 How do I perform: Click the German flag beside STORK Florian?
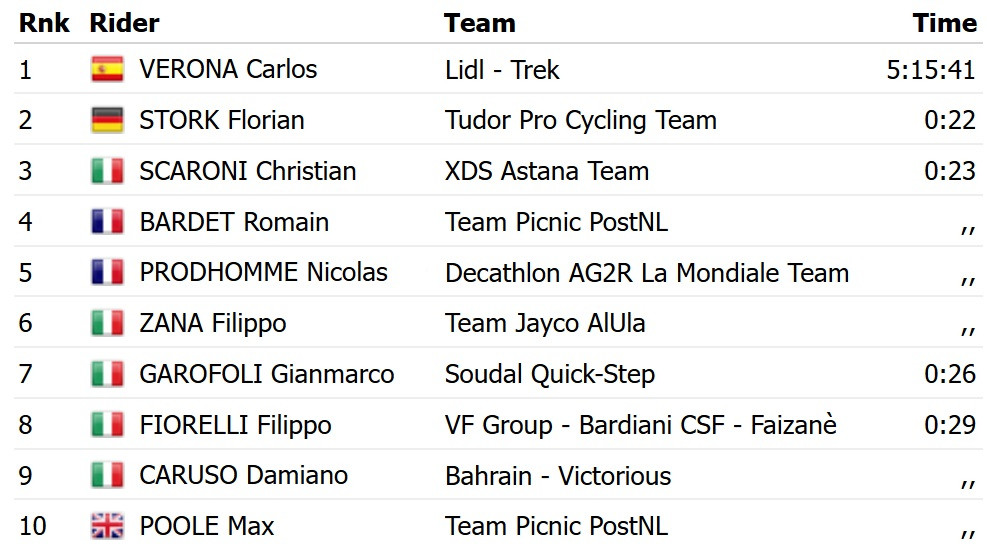107,120
